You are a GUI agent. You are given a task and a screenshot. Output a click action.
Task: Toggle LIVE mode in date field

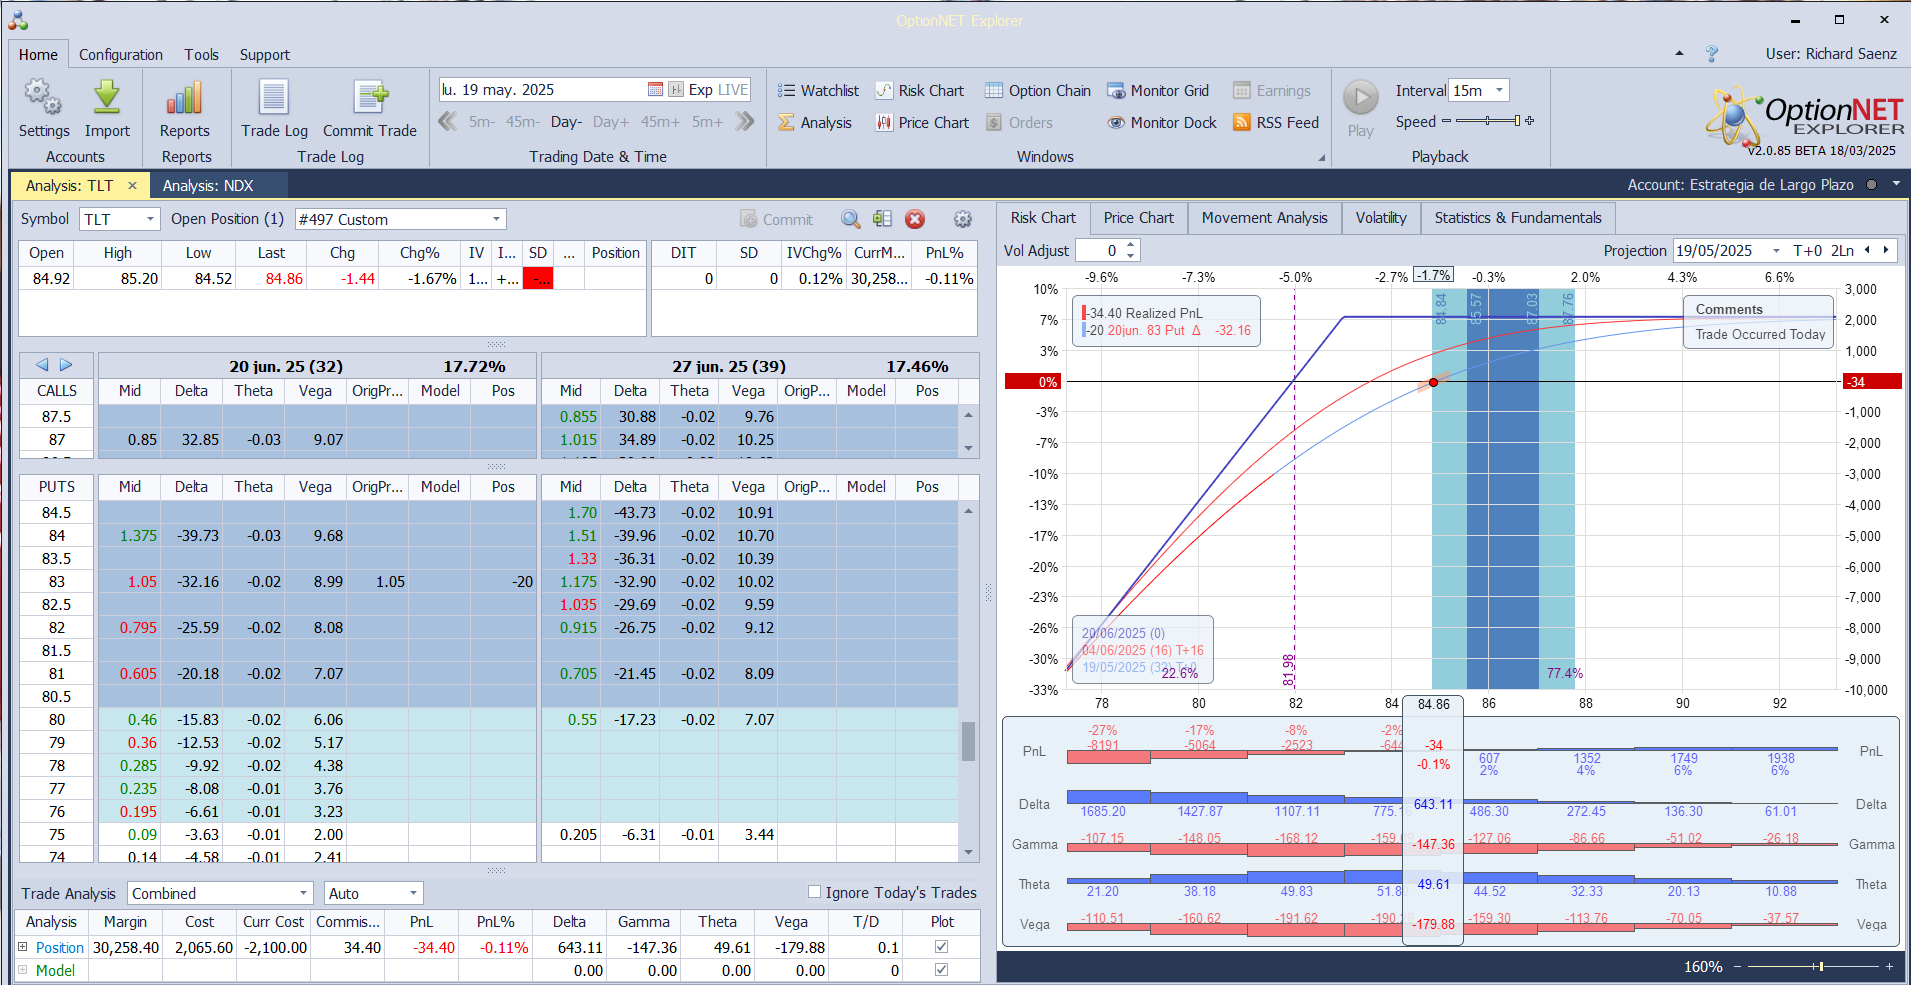point(733,89)
